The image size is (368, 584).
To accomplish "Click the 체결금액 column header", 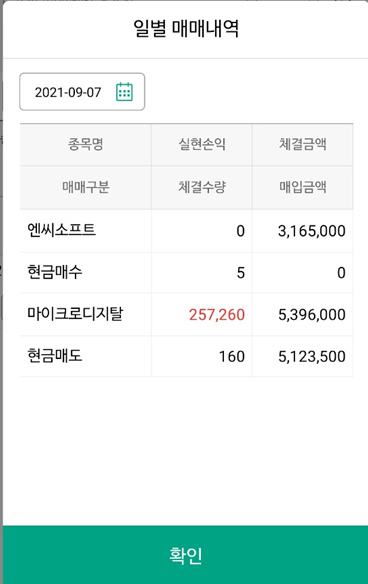I will click(303, 144).
